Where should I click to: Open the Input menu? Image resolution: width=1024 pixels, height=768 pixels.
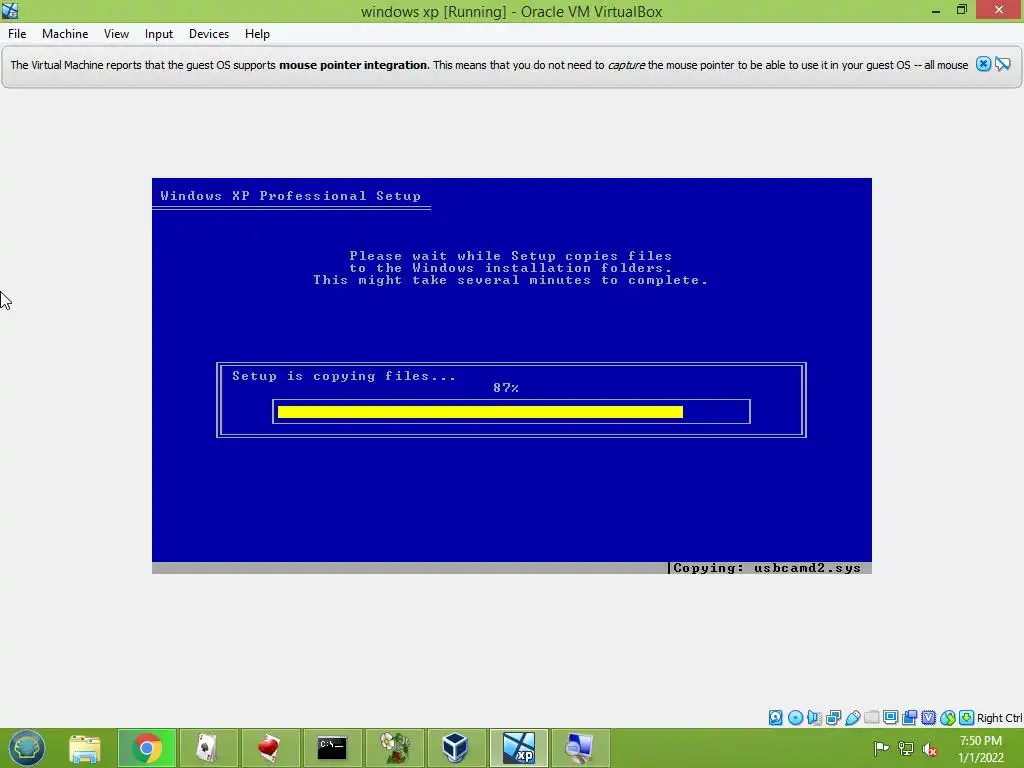click(159, 34)
